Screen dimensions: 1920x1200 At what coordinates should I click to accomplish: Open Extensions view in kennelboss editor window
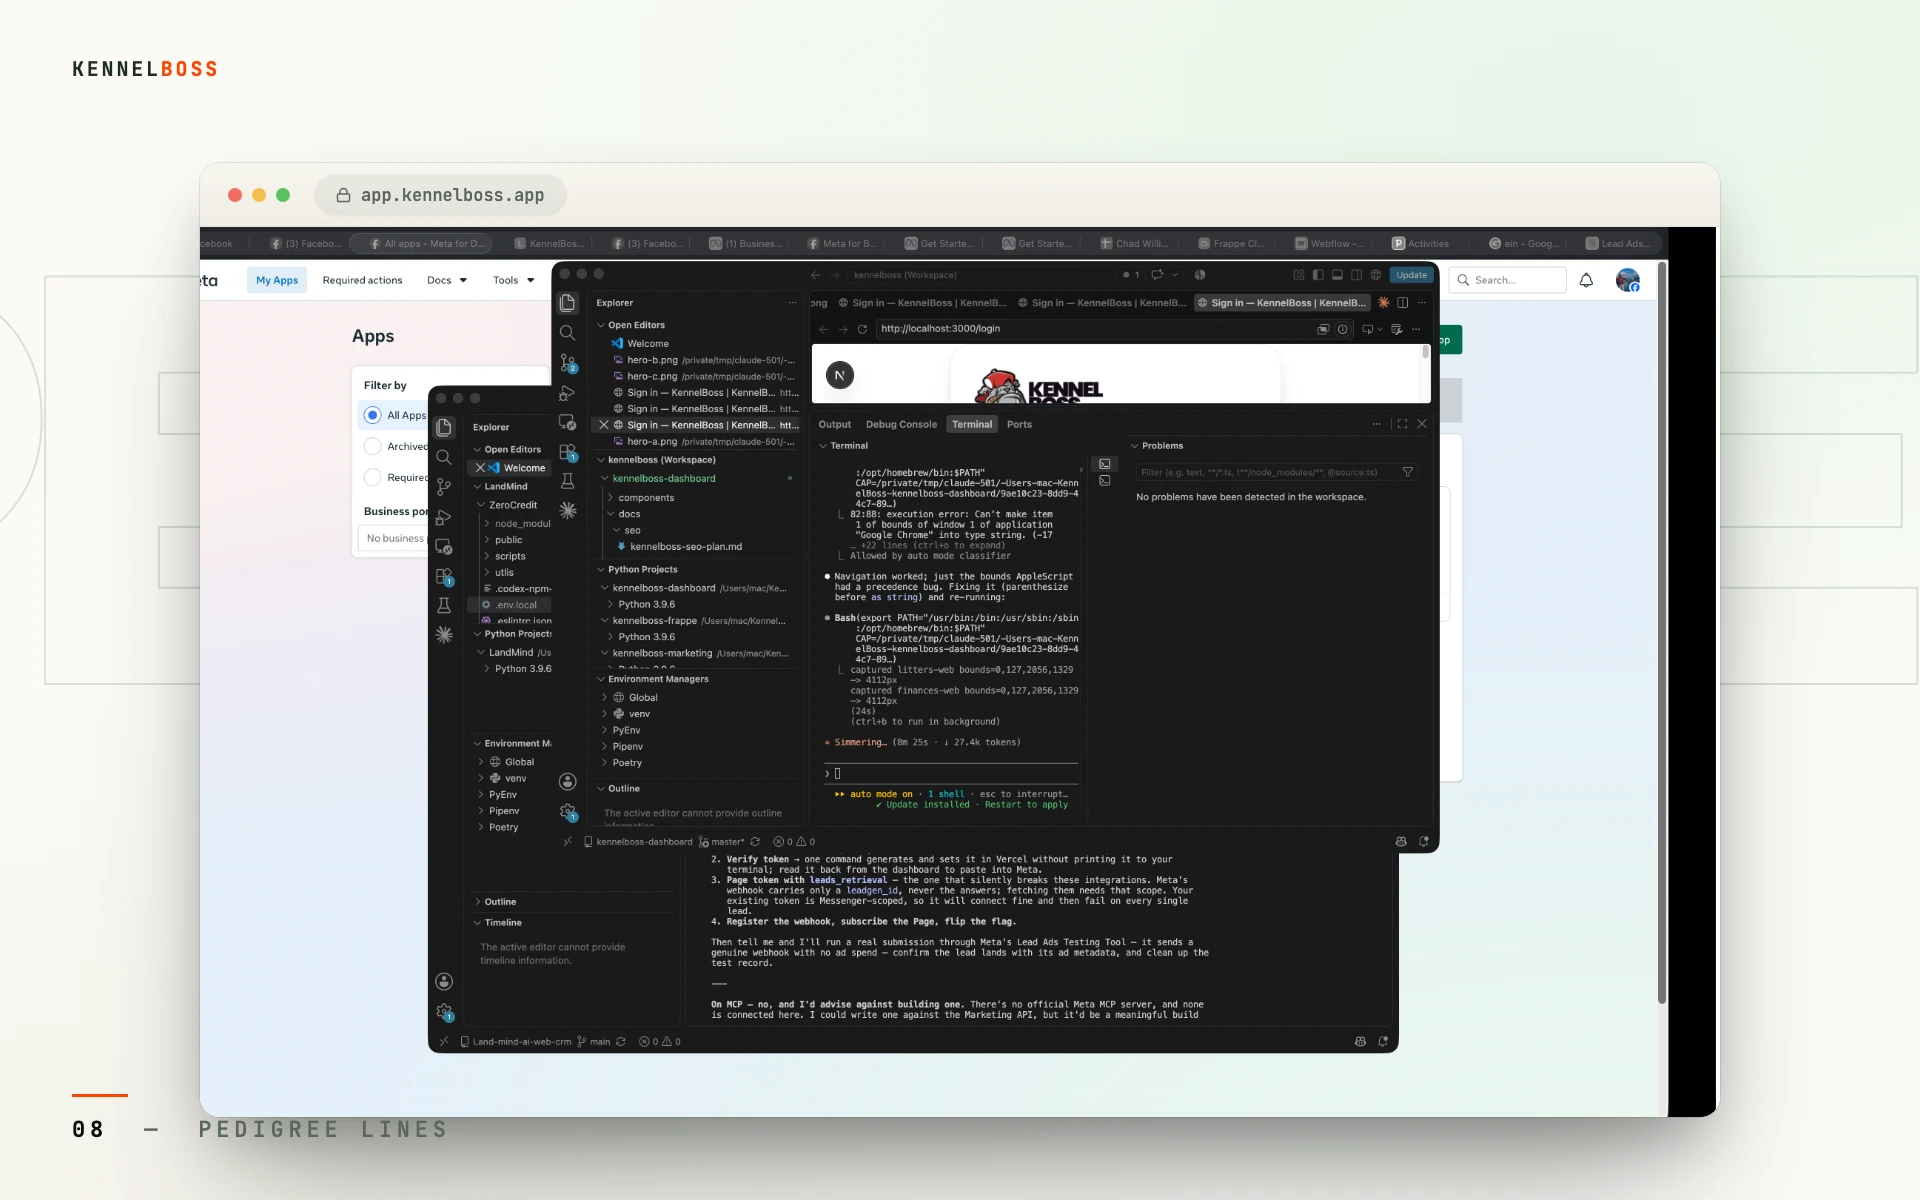pyautogui.click(x=567, y=453)
